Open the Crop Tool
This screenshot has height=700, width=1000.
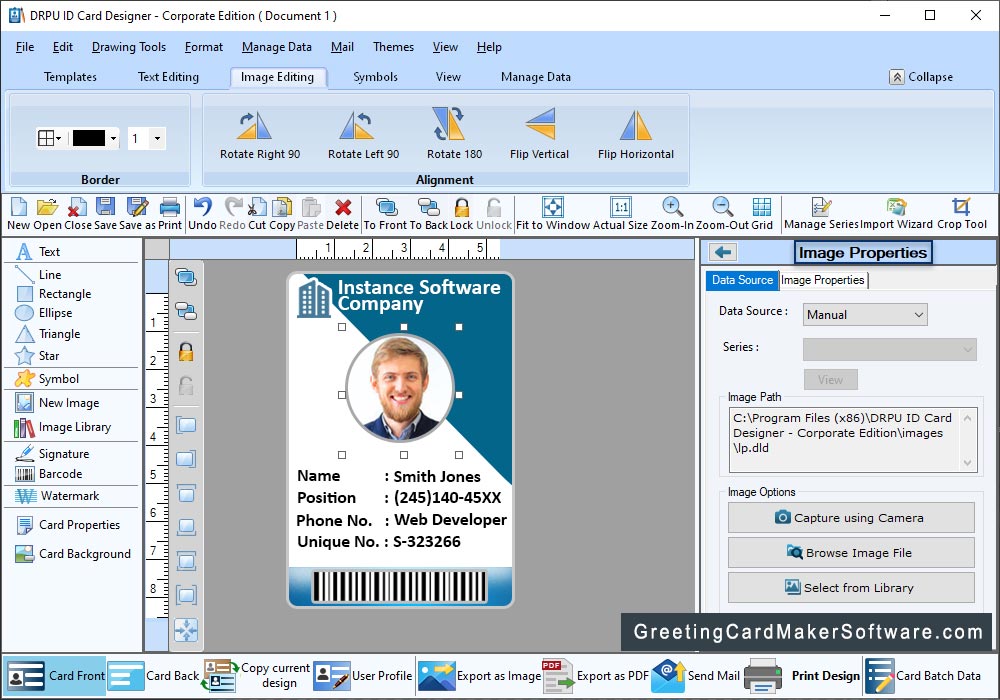[x=962, y=208]
